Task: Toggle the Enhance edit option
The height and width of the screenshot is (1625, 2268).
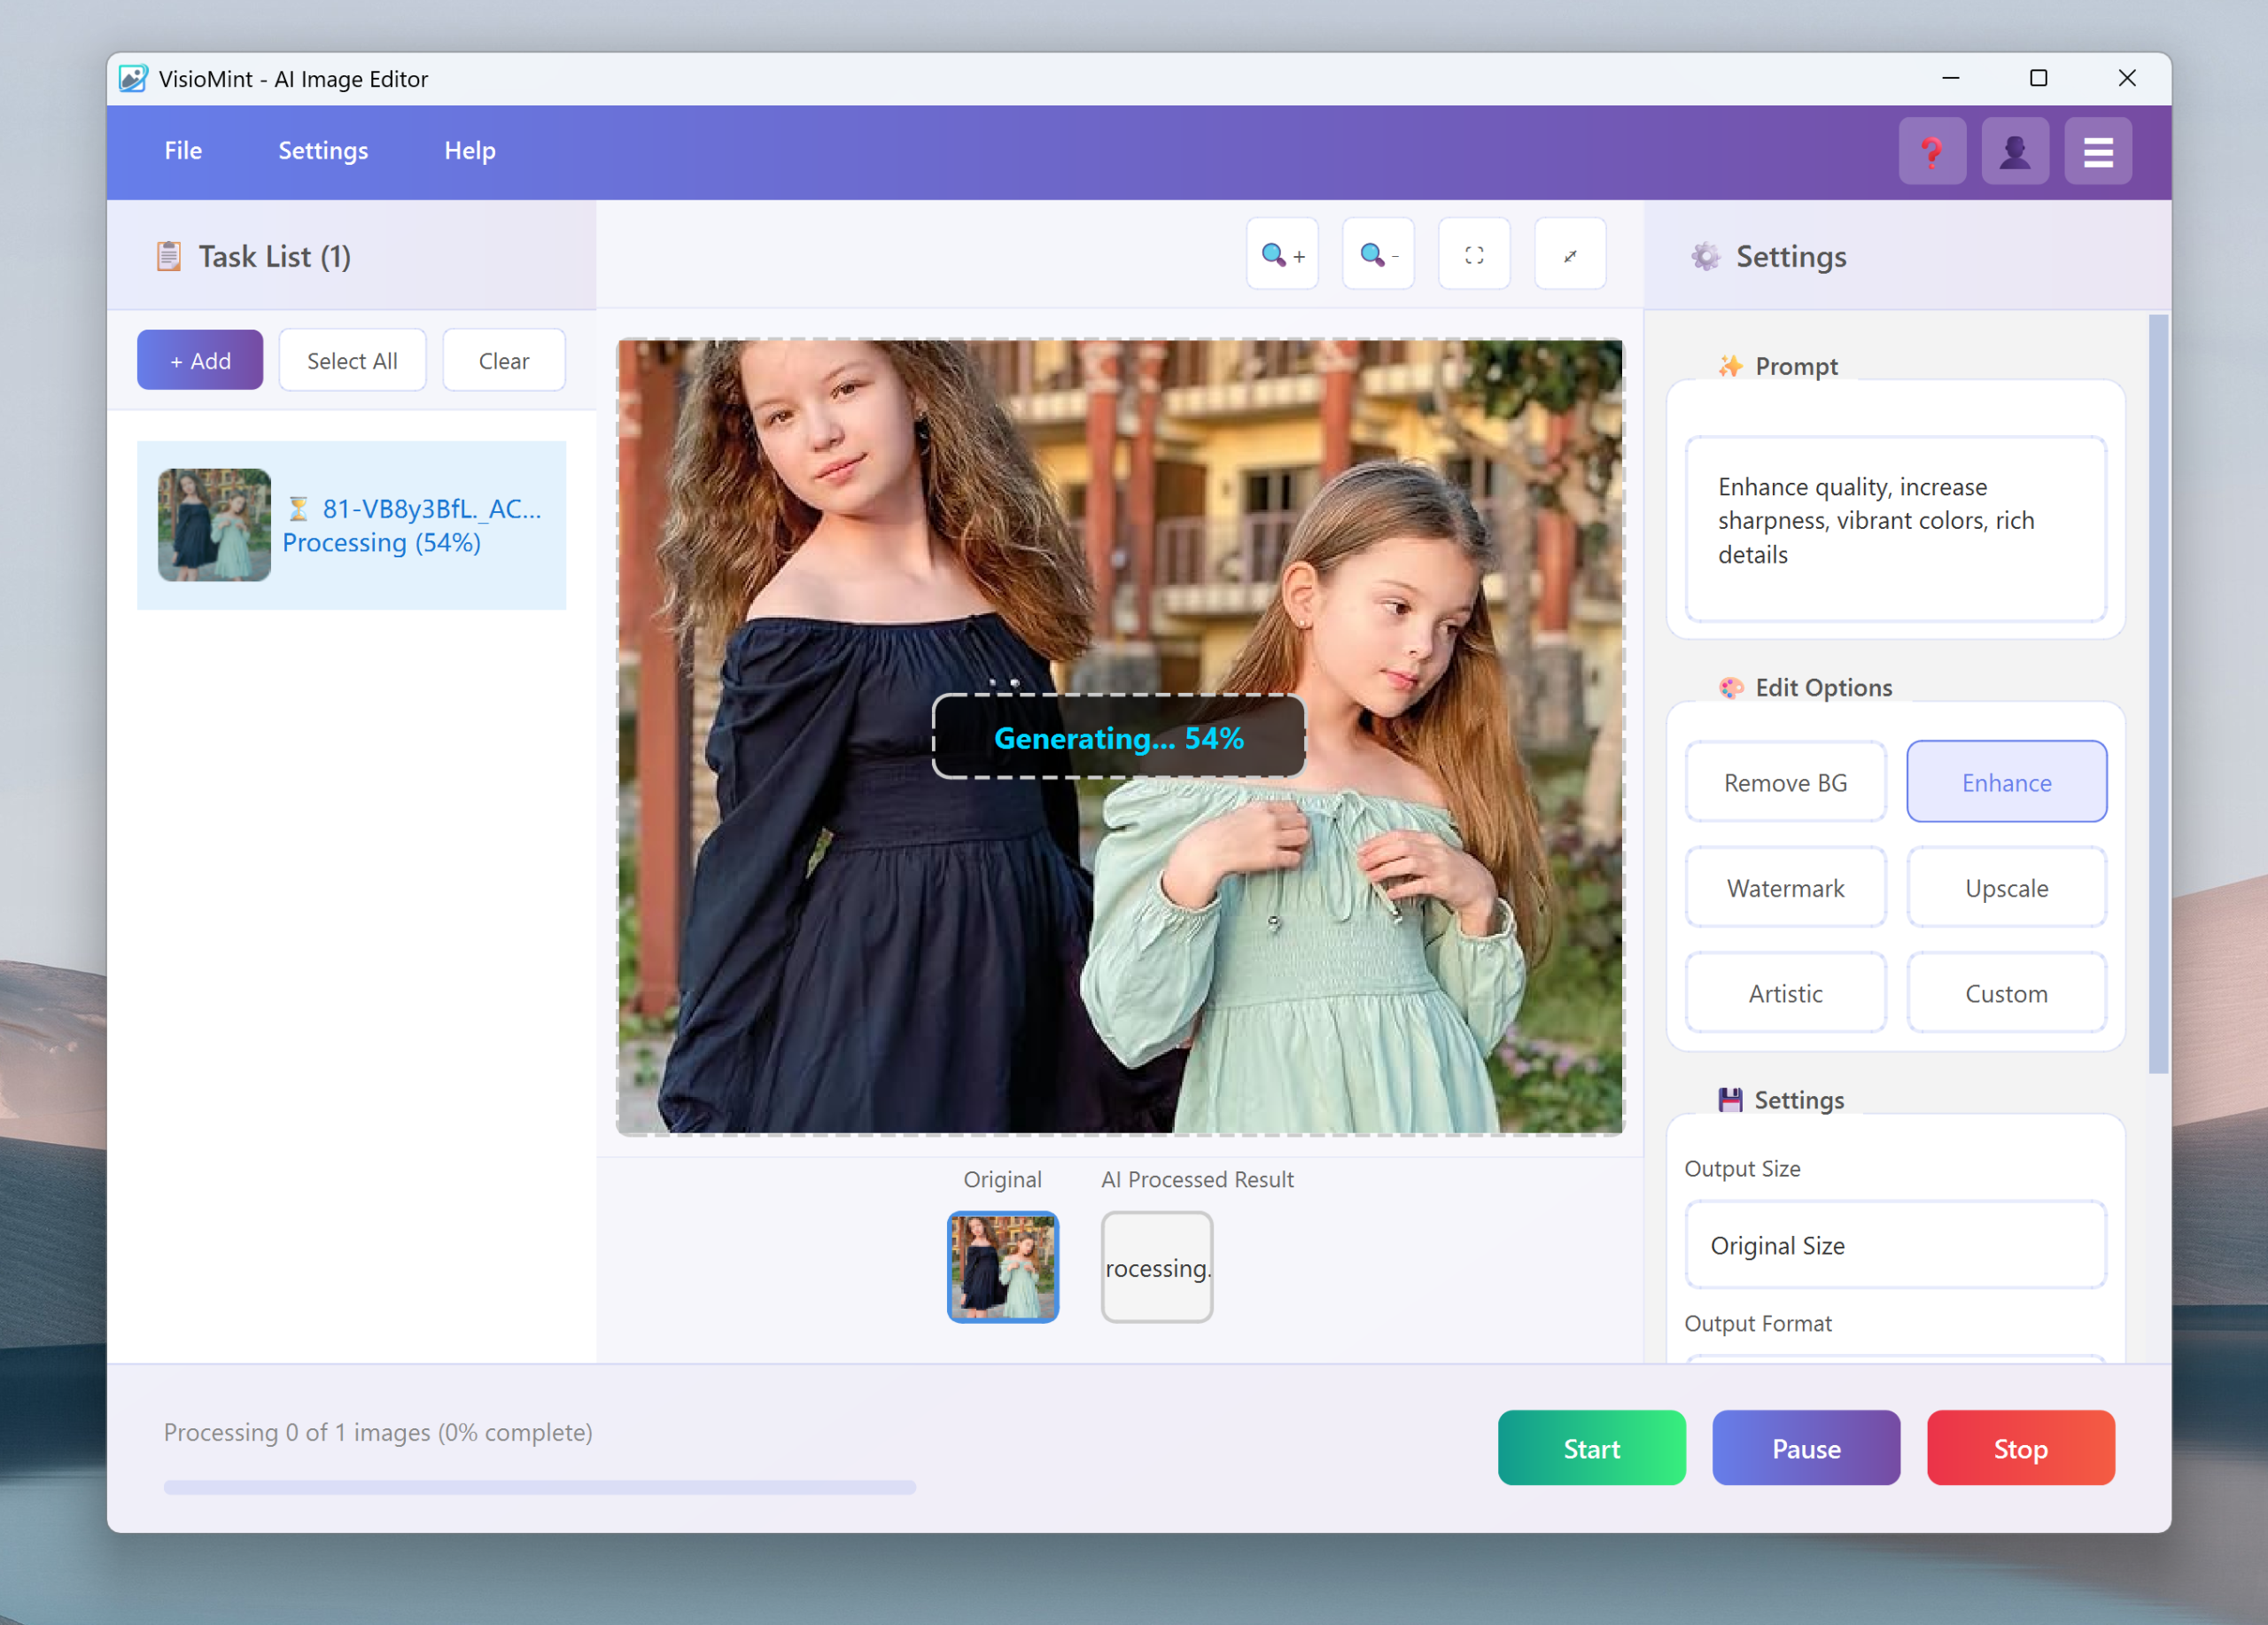Action: (x=2005, y=782)
